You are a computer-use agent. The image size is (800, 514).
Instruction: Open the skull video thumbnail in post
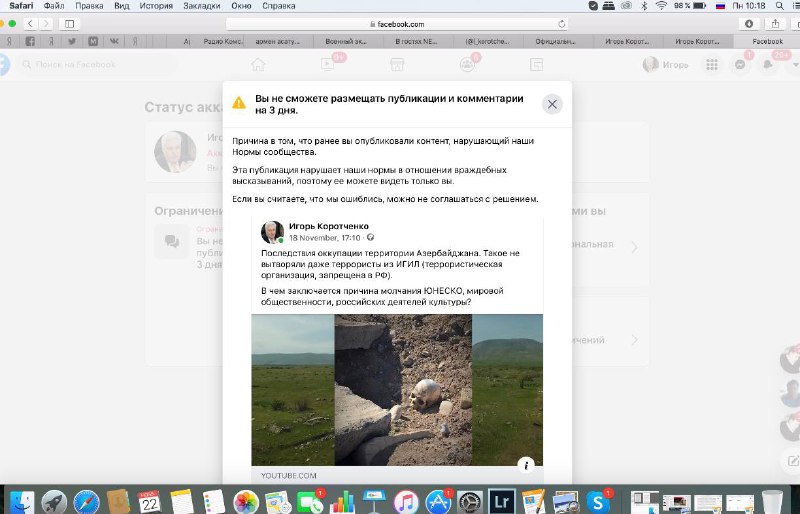(x=397, y=390)
